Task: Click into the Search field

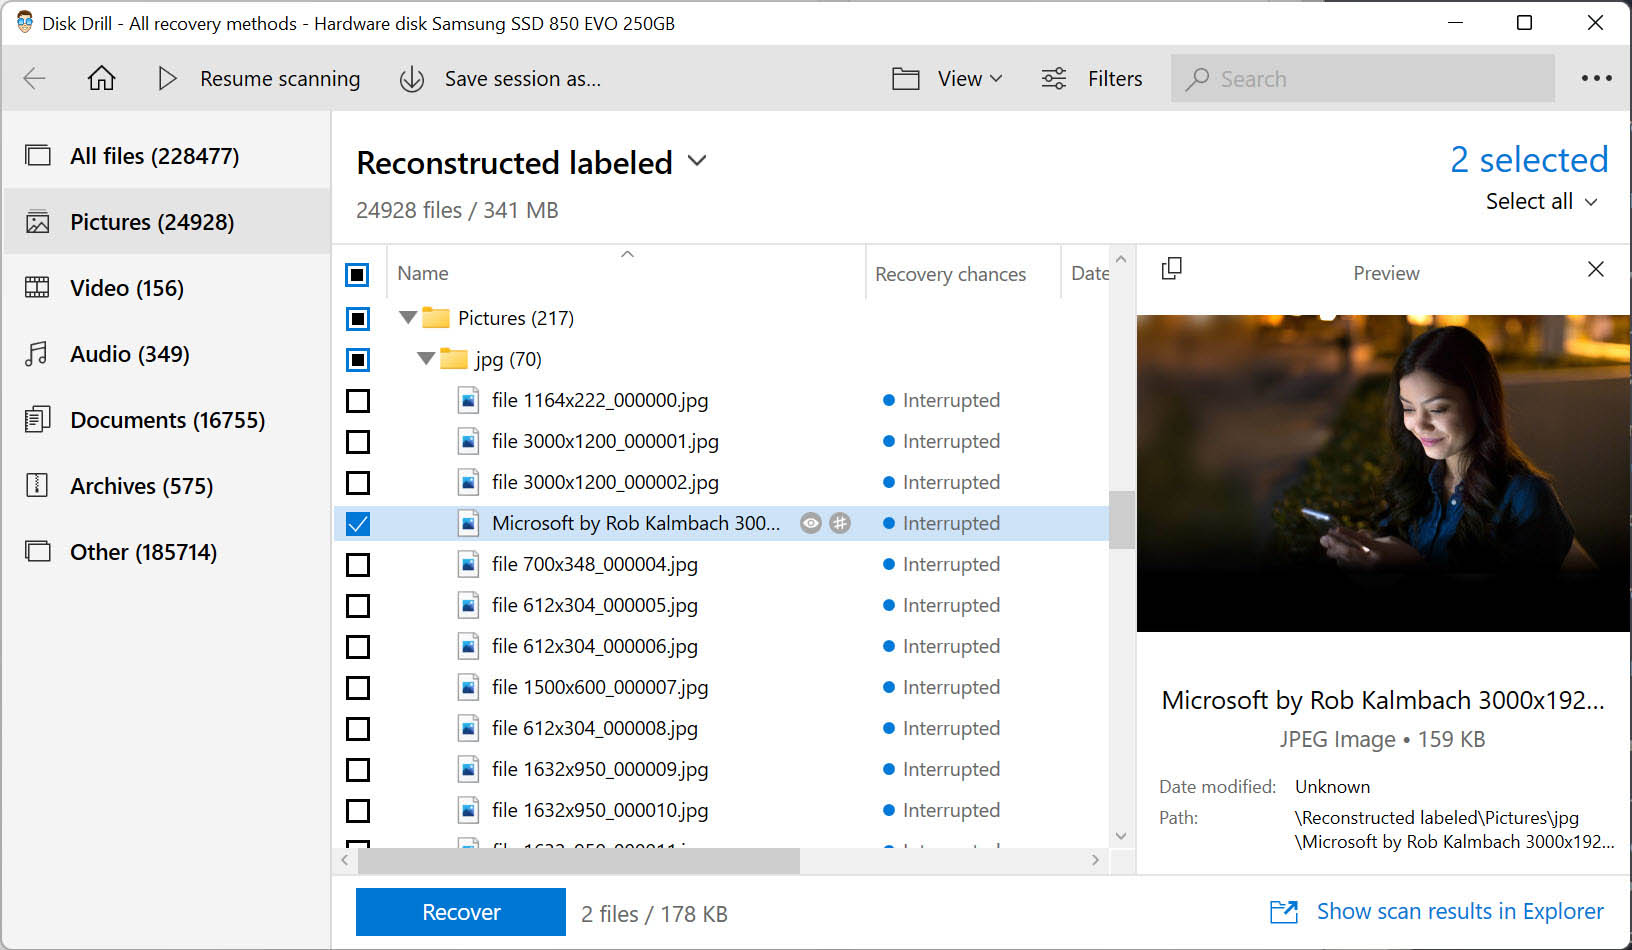Action: pos(1363,79)
